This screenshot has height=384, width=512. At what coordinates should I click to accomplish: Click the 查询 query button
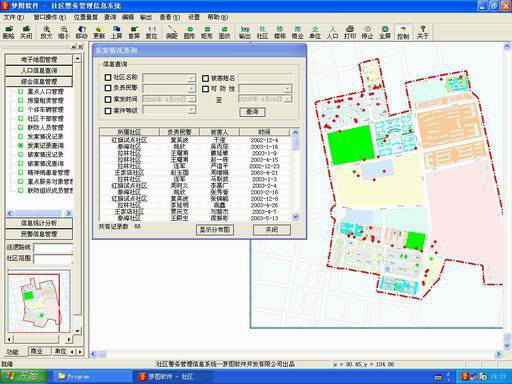[x=252, y=112]
